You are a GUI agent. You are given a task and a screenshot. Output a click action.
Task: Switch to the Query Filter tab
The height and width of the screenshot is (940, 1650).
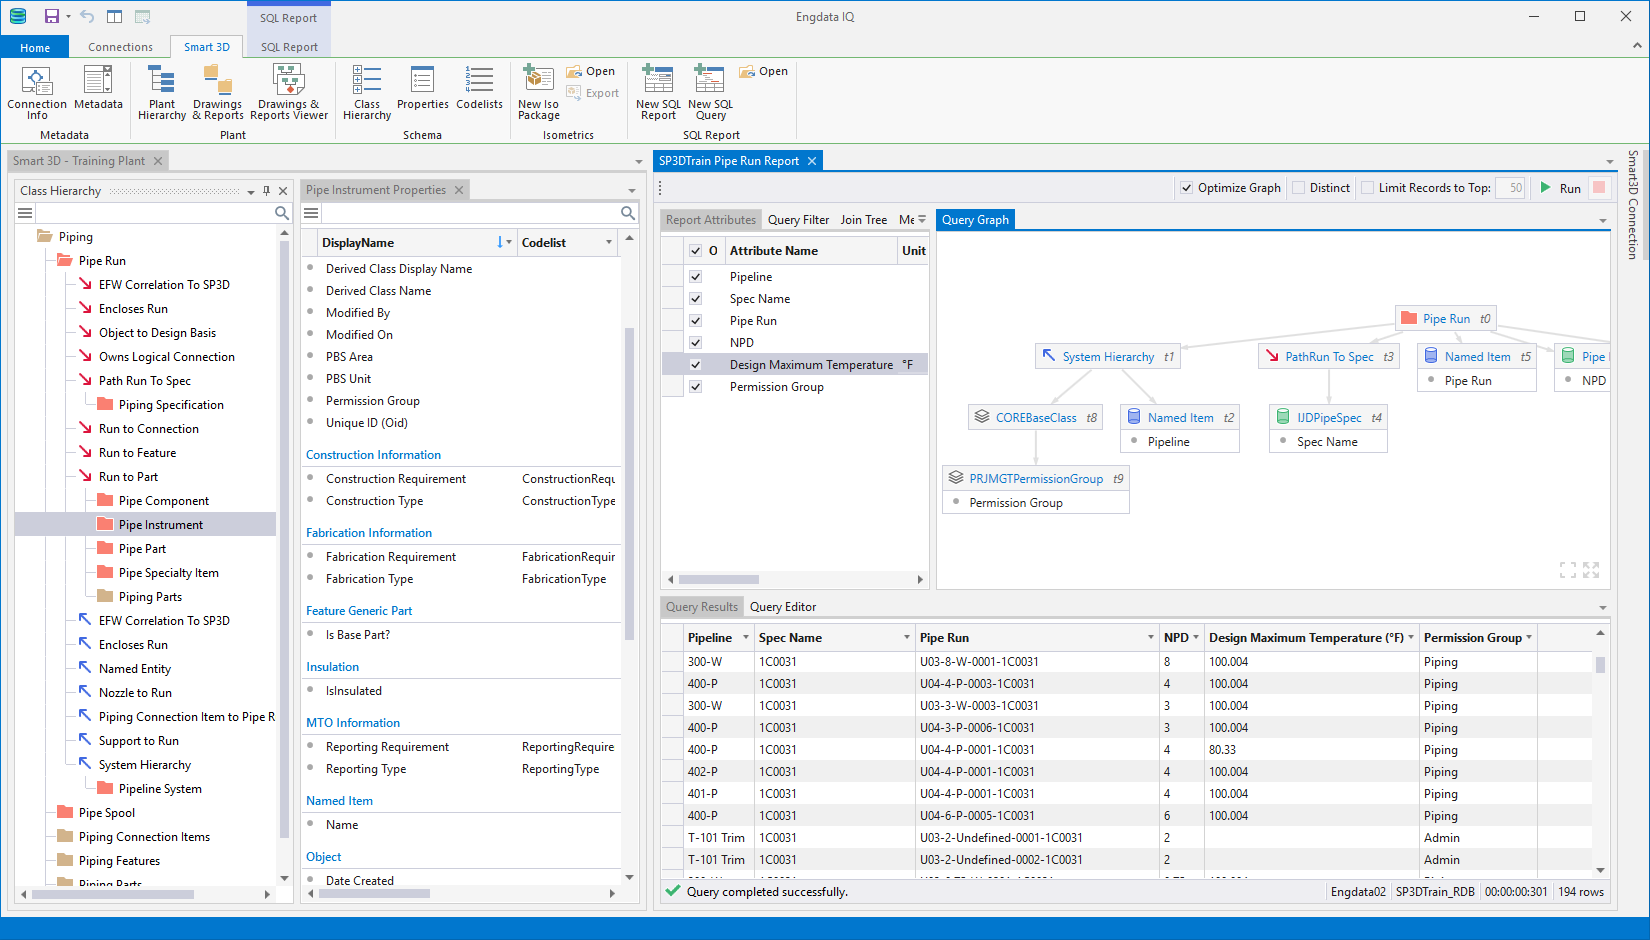click(798, 220)
